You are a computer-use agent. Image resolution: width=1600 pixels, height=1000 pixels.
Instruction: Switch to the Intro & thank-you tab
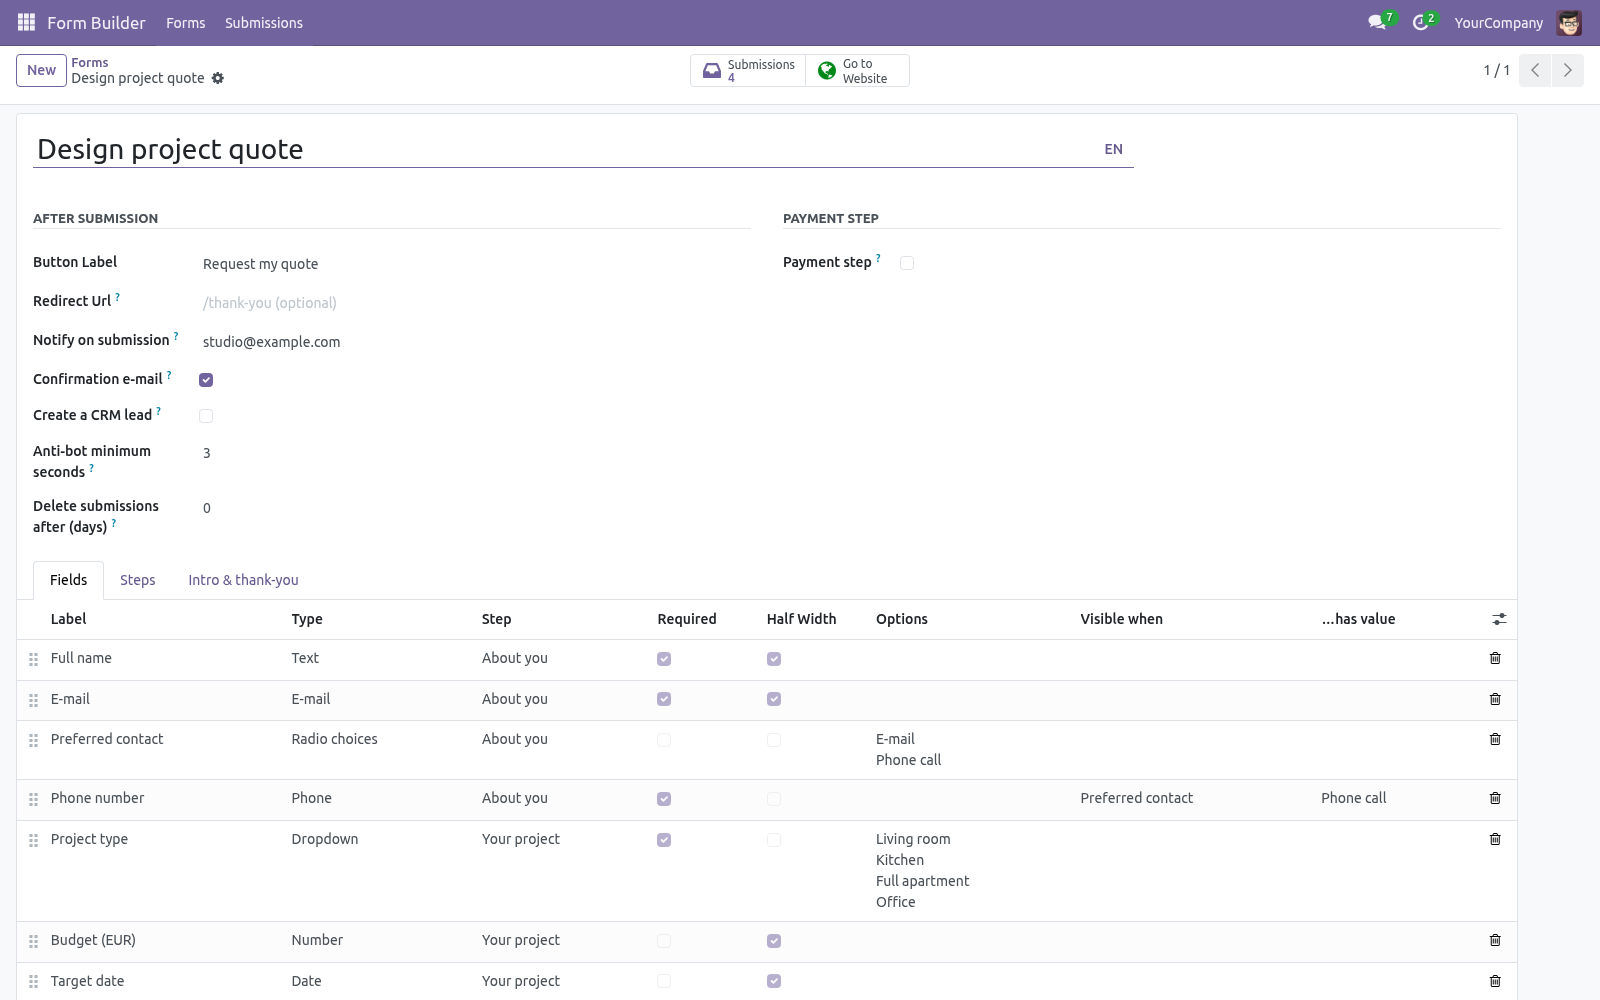[x=243, y=580]
